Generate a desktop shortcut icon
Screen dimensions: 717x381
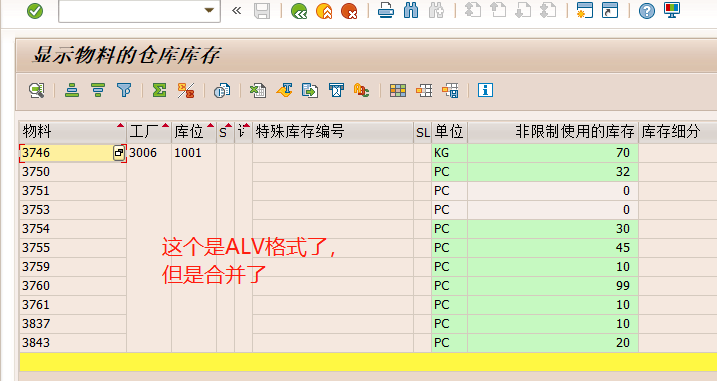coord(610,10)
